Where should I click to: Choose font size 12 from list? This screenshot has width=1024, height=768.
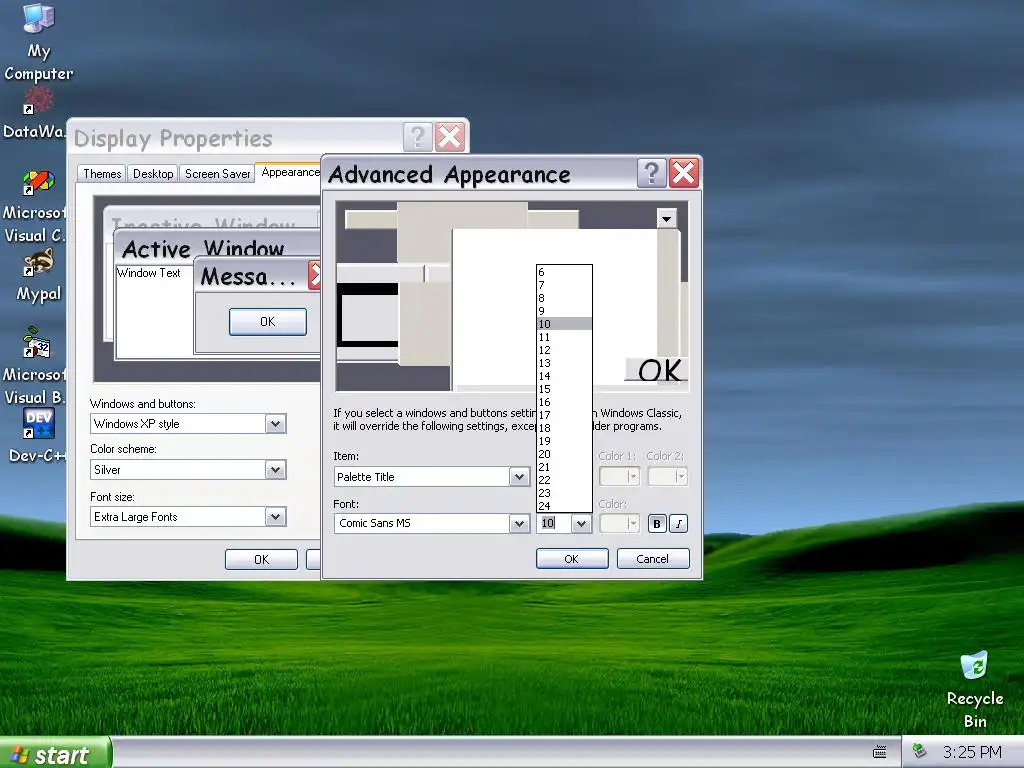tap(564, 350)
